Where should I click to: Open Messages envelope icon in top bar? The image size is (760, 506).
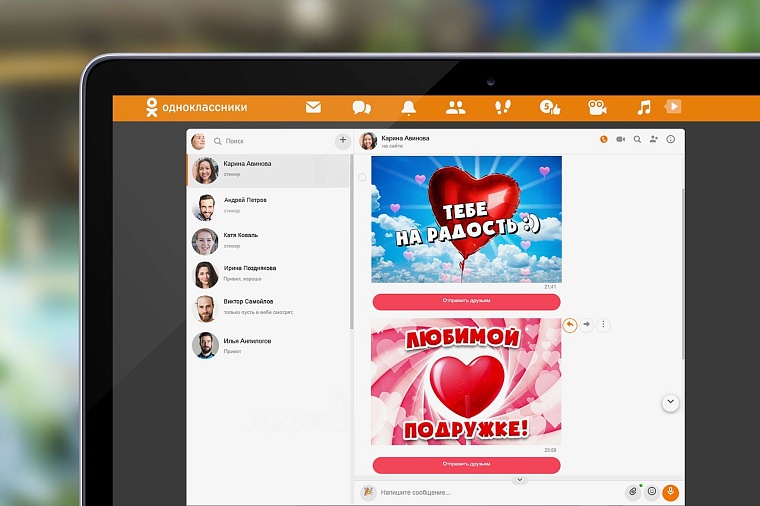point(313,108)
